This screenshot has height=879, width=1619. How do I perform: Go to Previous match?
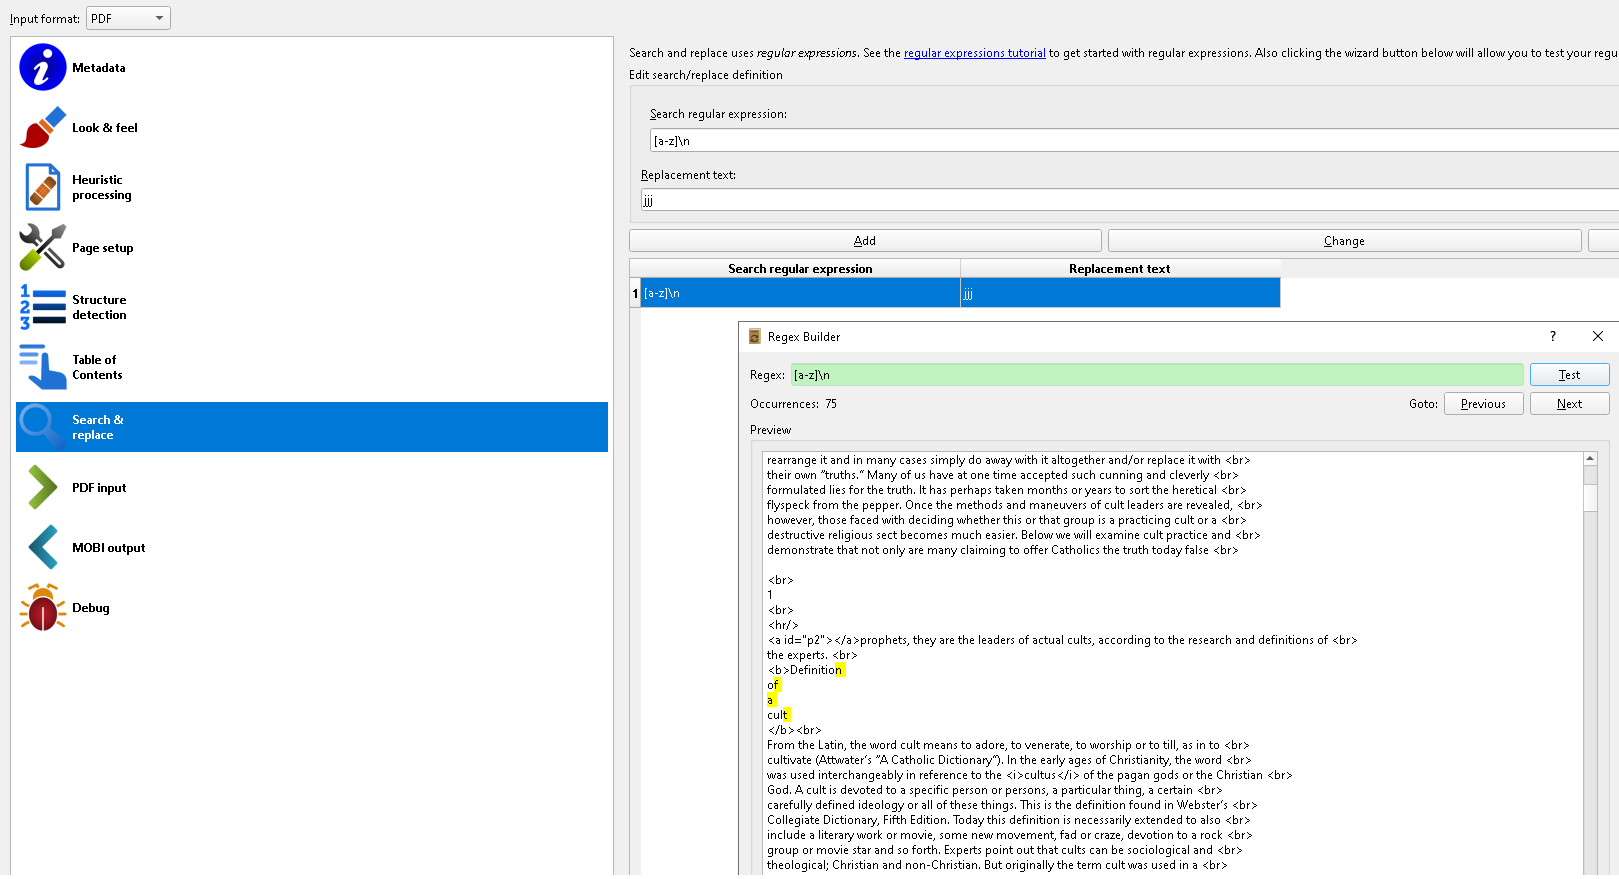1483,404
